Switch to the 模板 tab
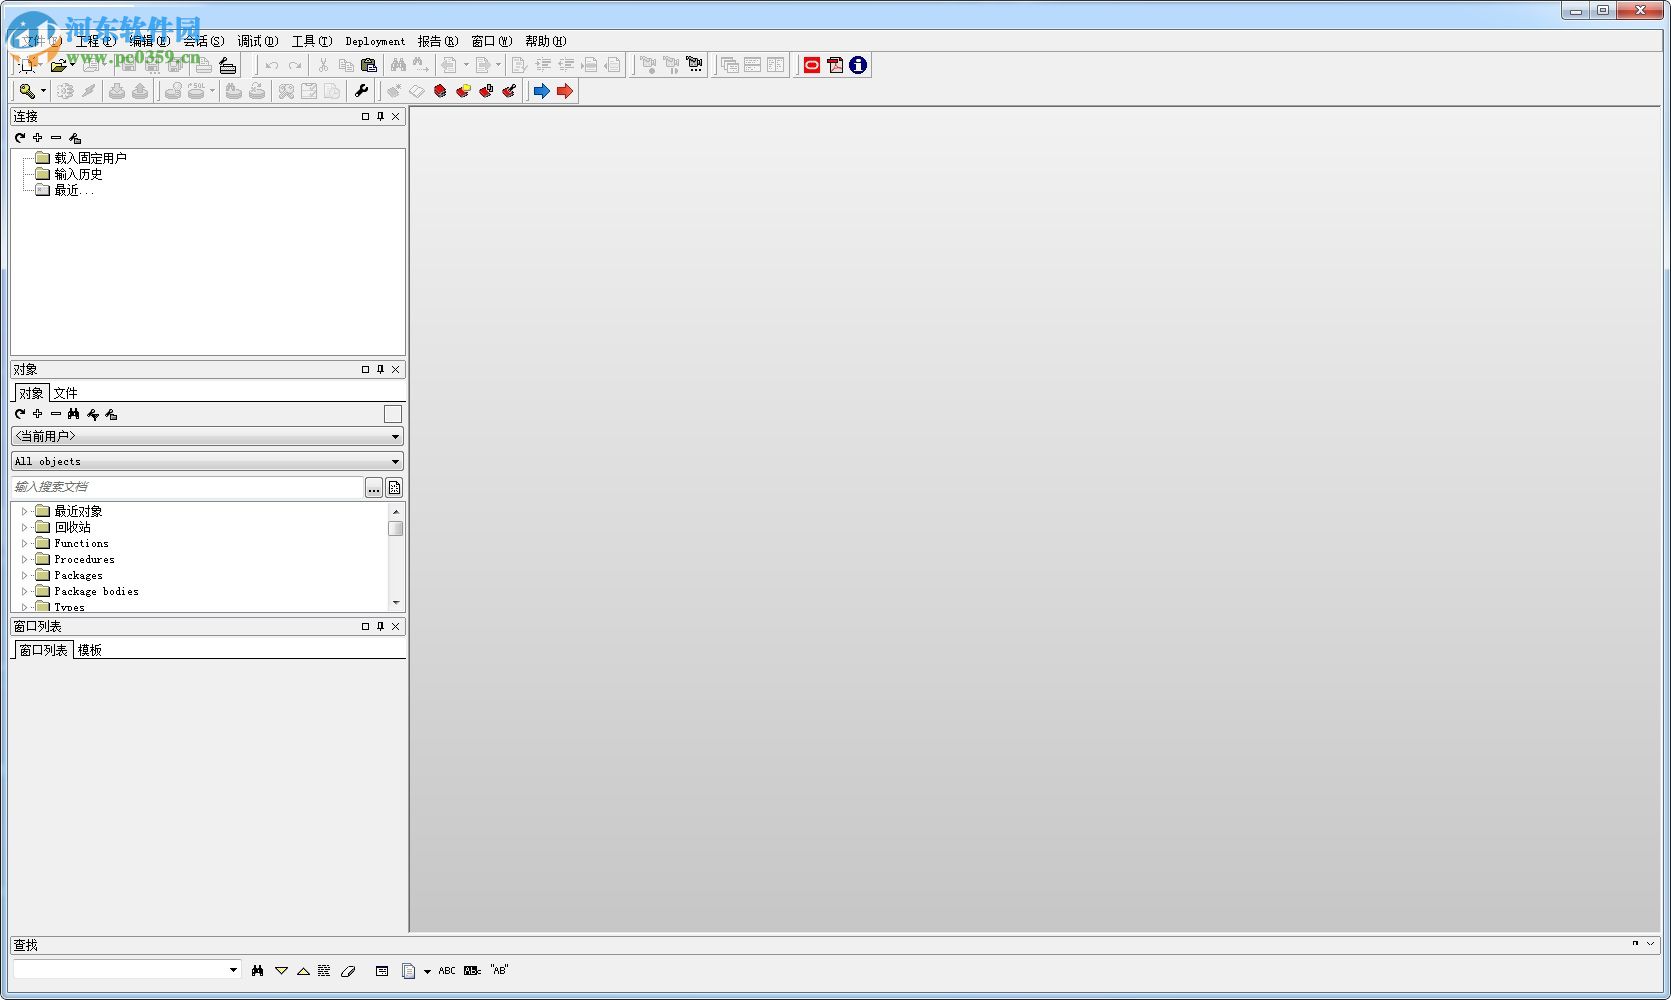1671x1000 pixels. point(90,650)
